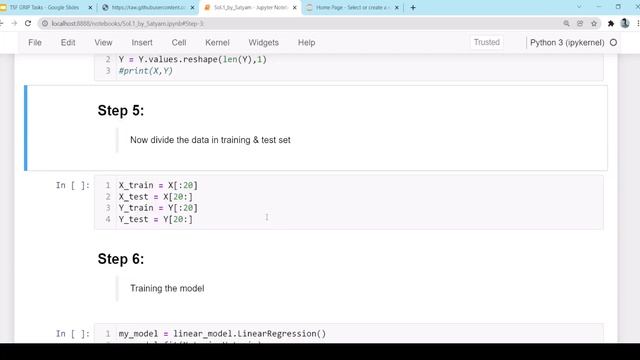Click the Trusted notebook button
Image resolution: width=640 pixels, height=360 pixels.
[x=487, y=42]
